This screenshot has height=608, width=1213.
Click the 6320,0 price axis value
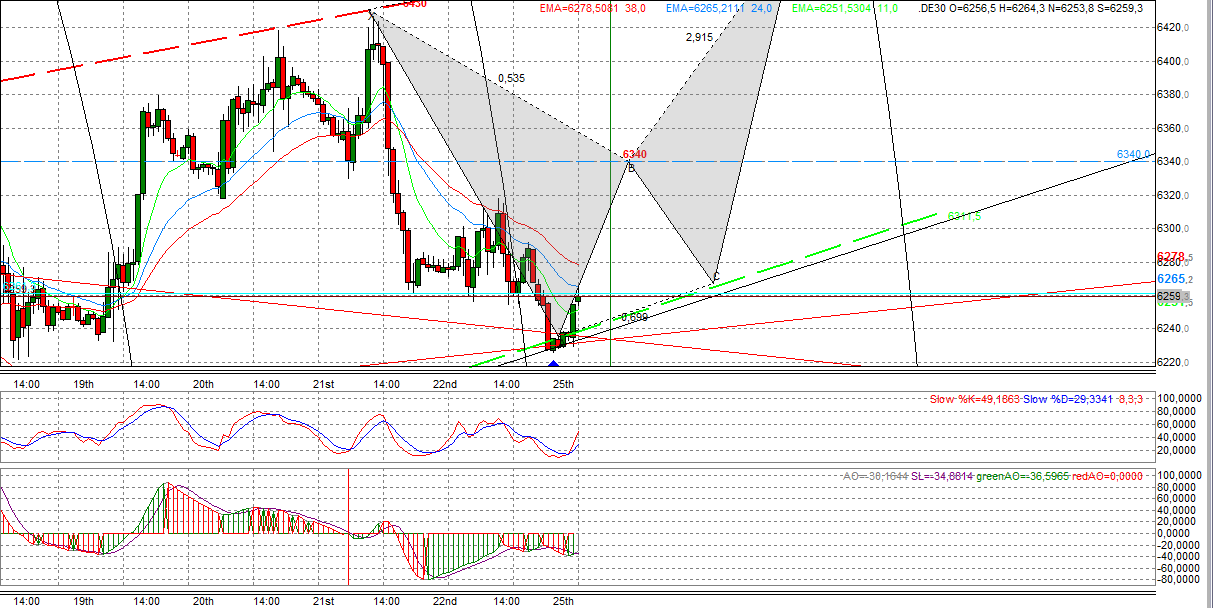pos(1172,194)
